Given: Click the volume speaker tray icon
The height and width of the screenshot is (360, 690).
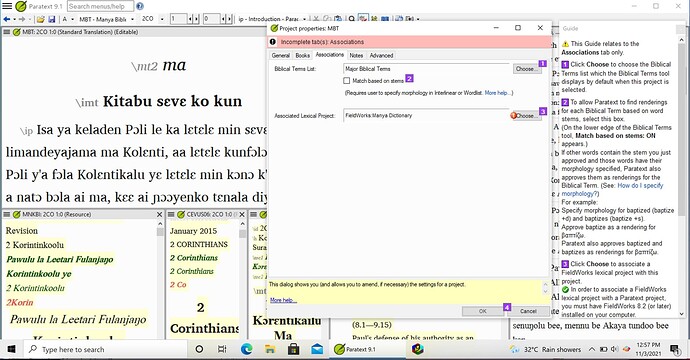Looking at the screenshot, I should [615, 349].
